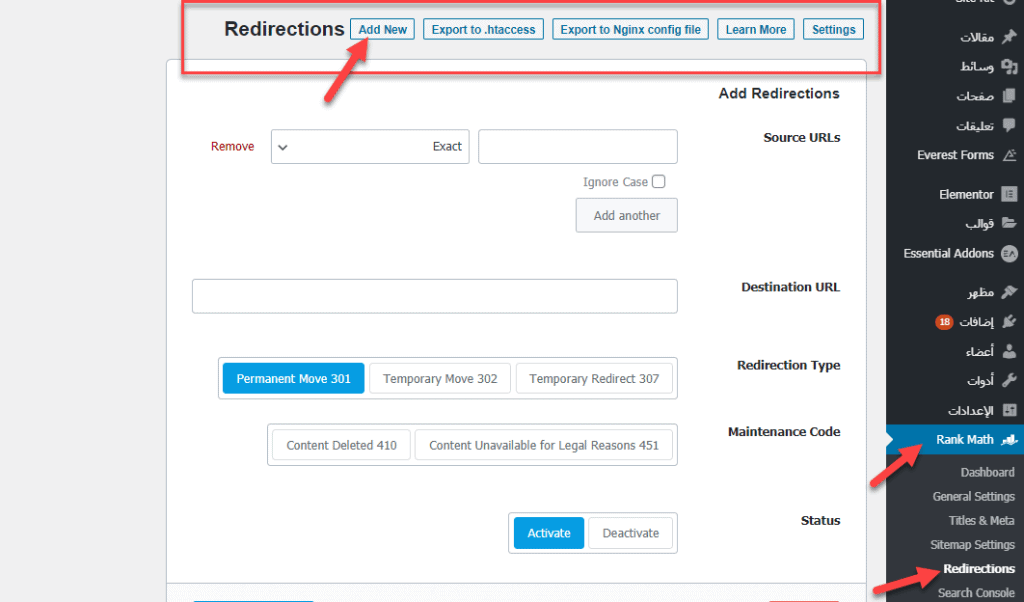Enable the Ignore Case checkbox
1024x602 pixels.
point(658,182)
